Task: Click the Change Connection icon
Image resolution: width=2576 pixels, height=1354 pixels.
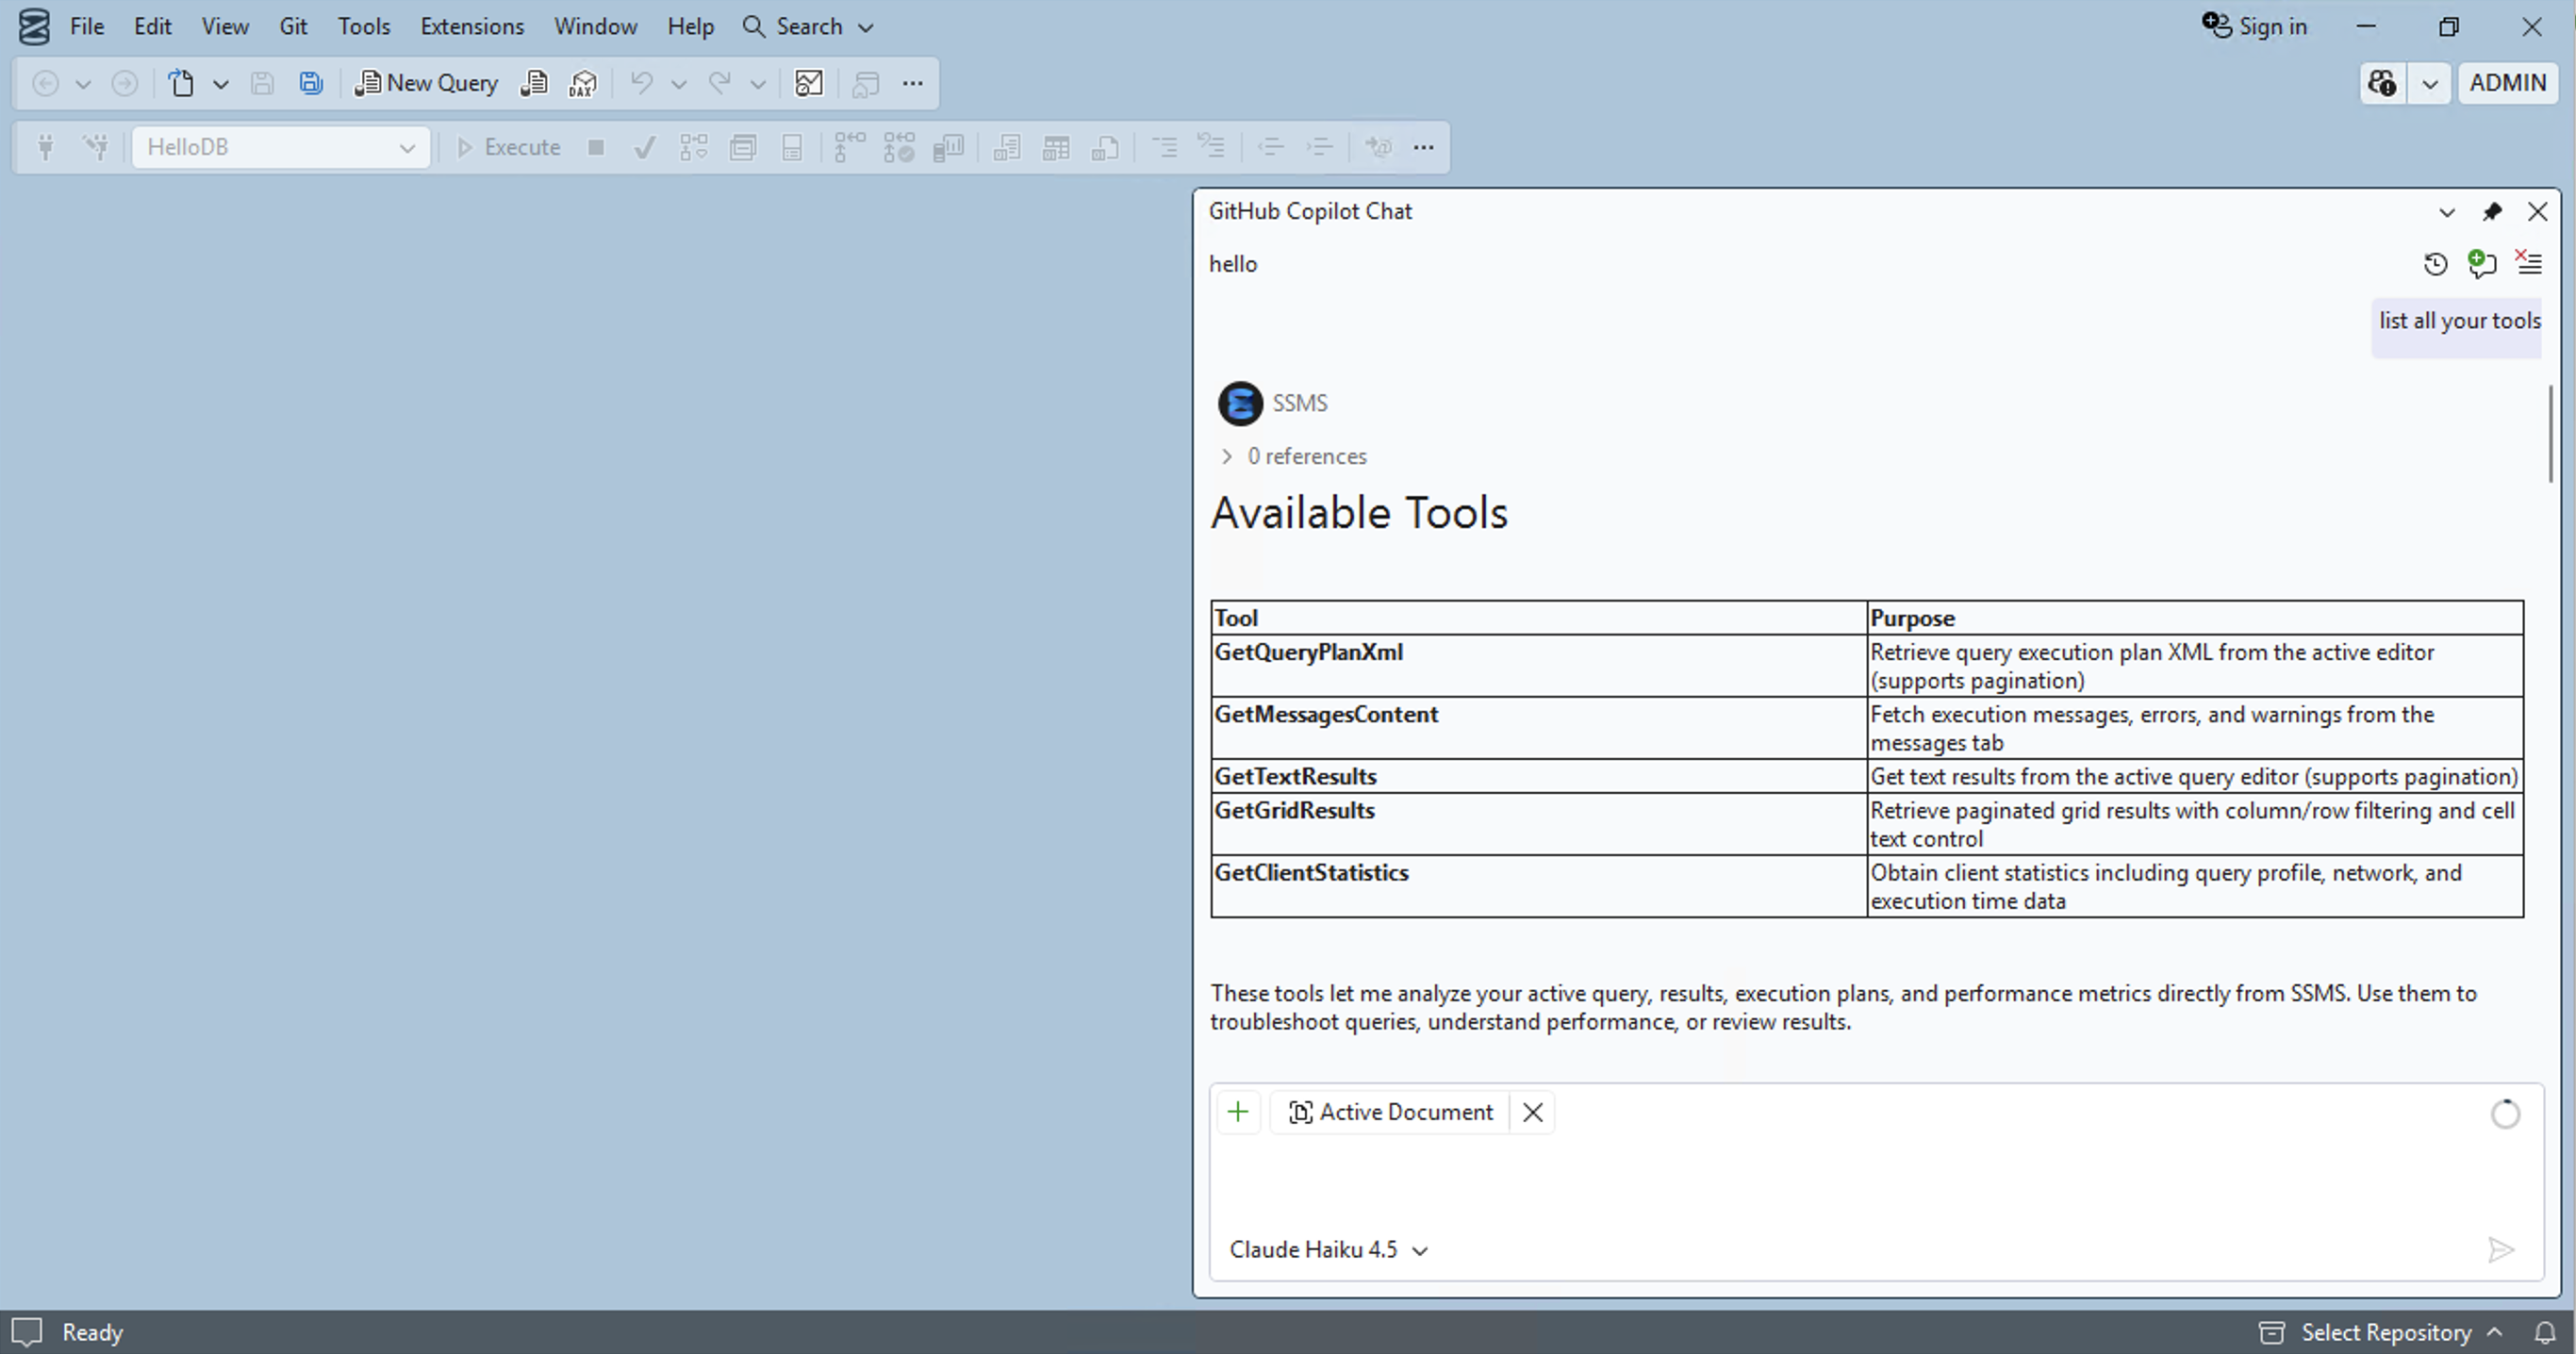Action: pos(95,147)
